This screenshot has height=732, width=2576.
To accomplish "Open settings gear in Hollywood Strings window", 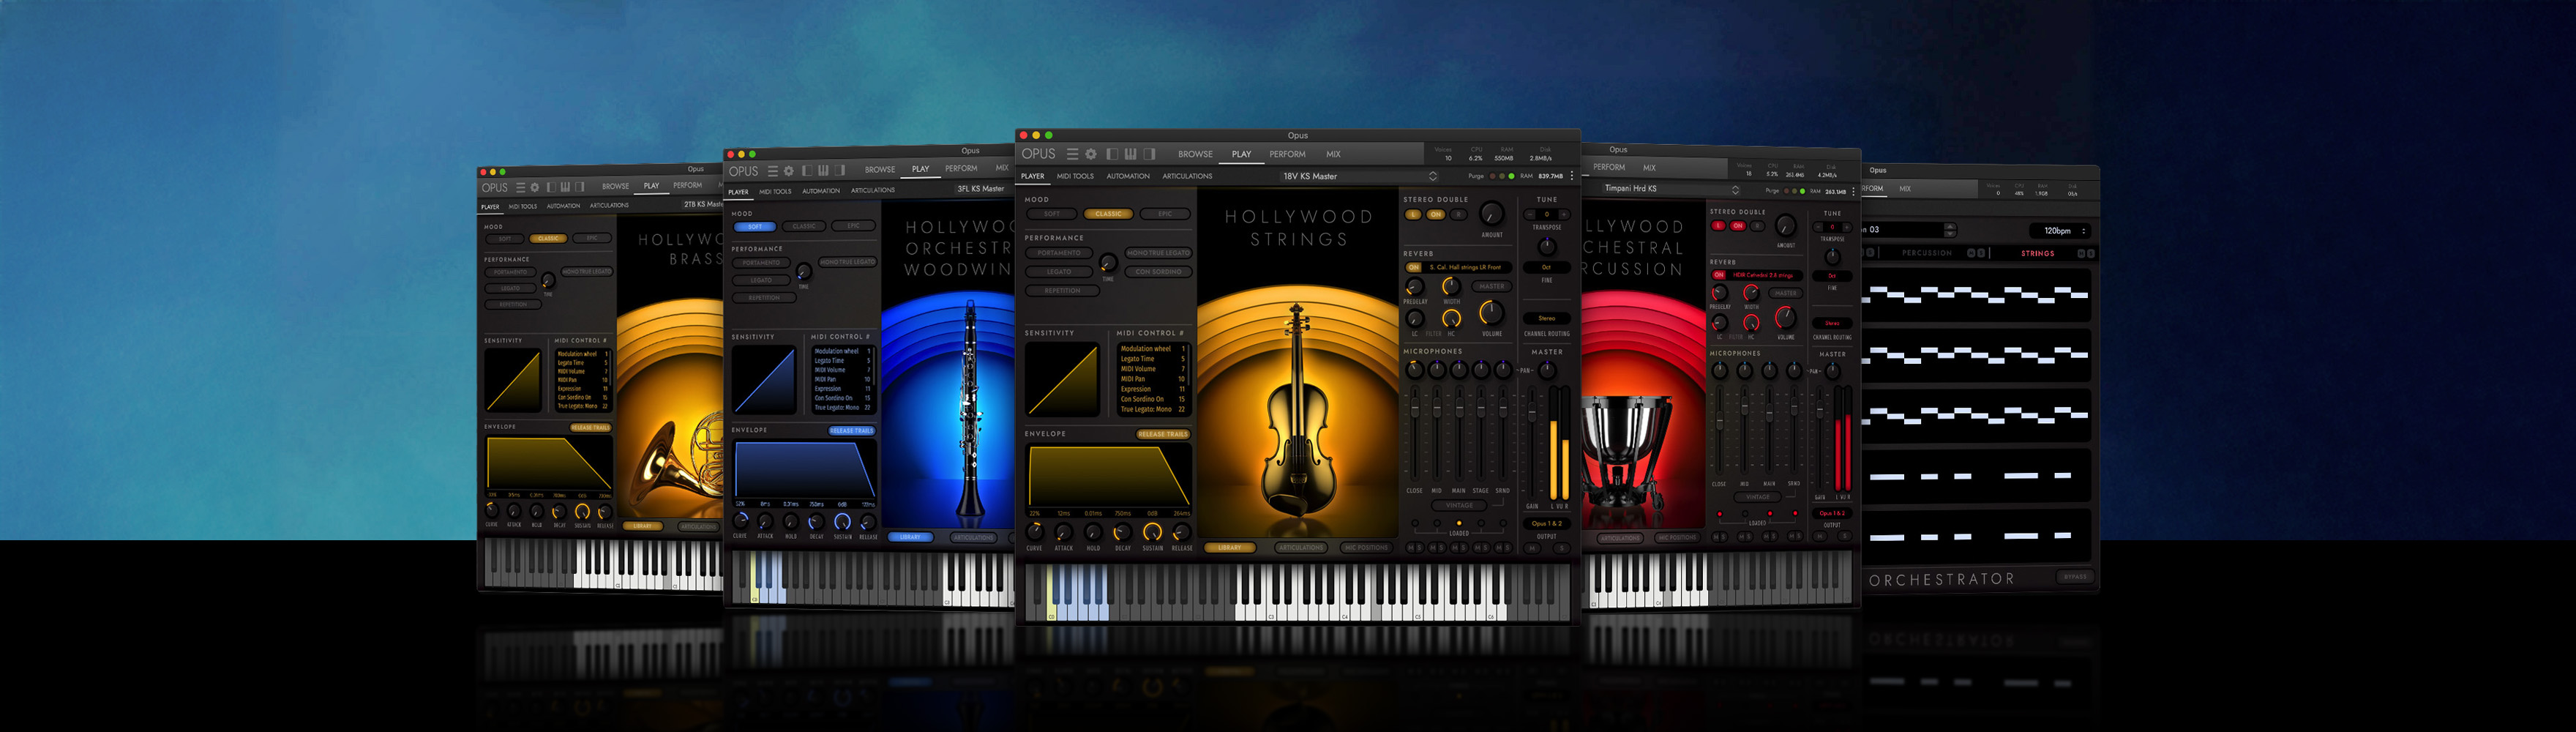I will pyautogui.click(x=1091, y=154).
